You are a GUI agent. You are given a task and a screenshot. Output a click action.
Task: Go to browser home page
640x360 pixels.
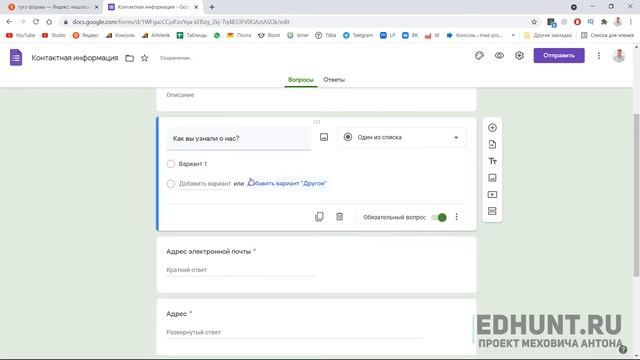[49, 22]
